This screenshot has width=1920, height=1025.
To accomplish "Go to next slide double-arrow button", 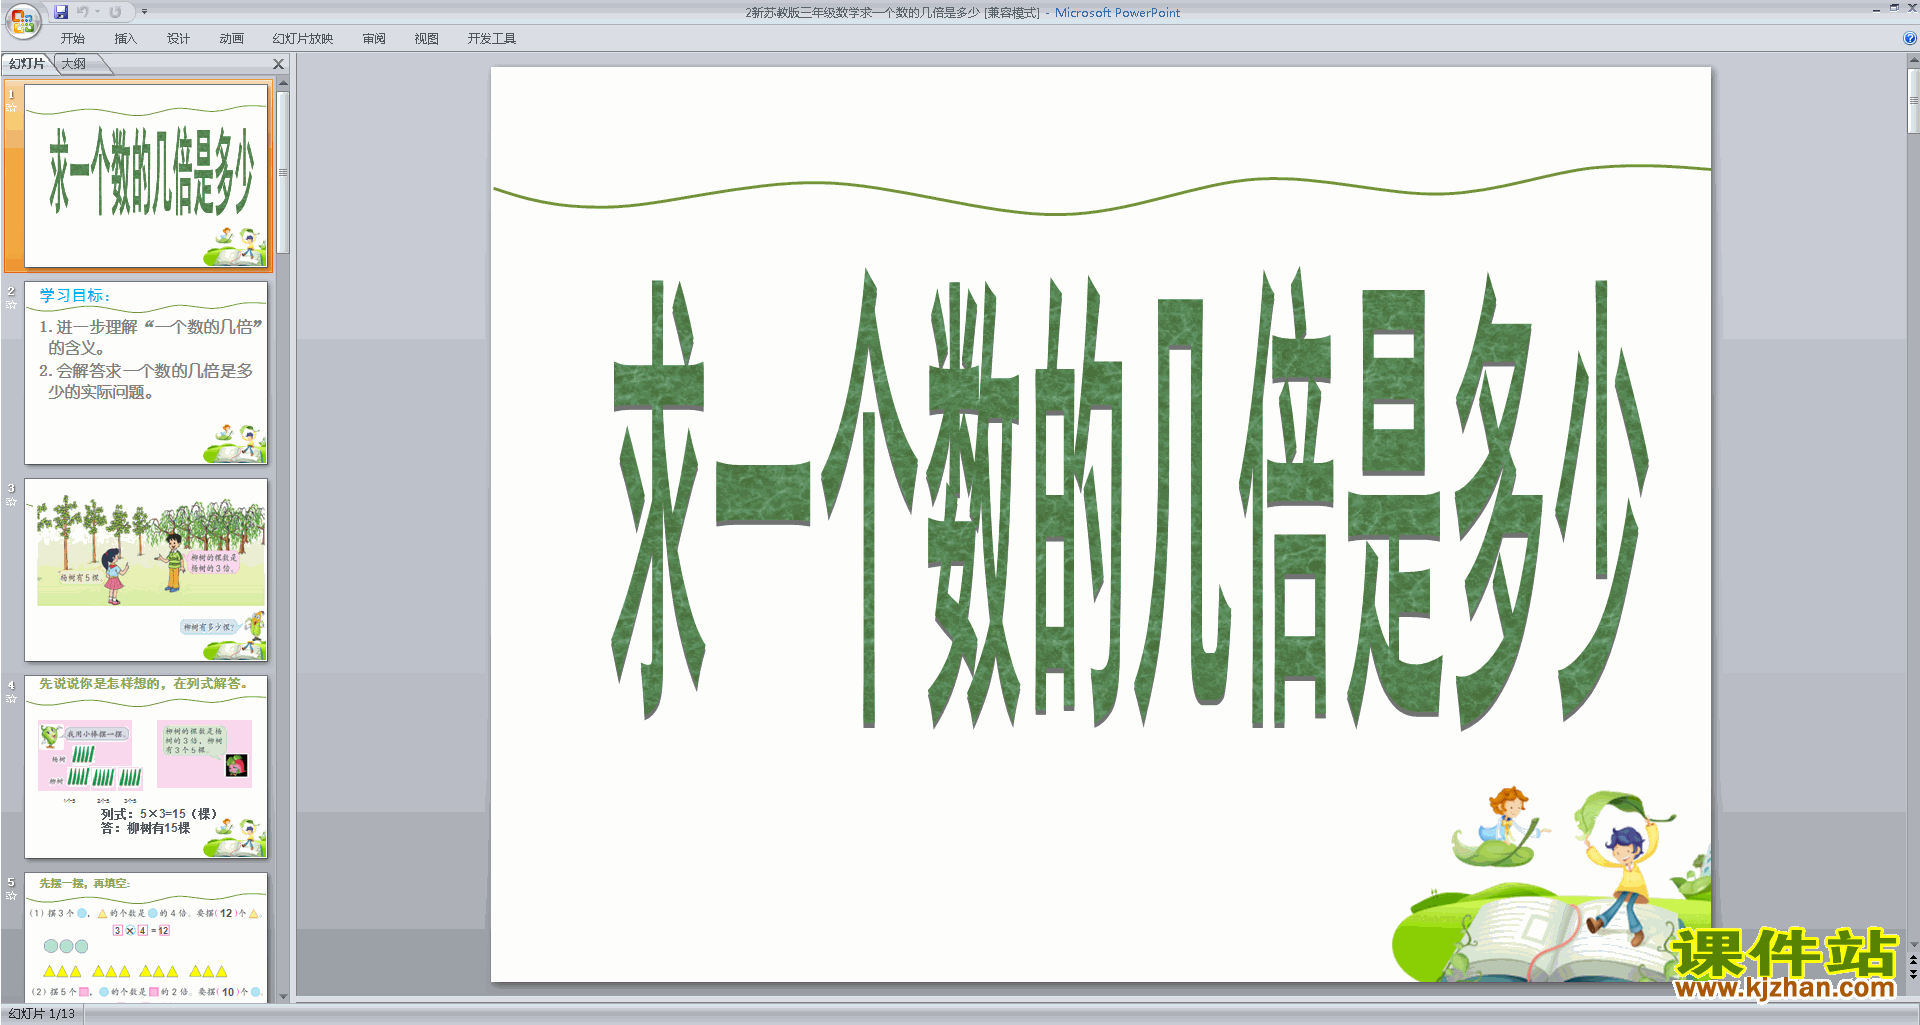I will (x=1913, y=974).
